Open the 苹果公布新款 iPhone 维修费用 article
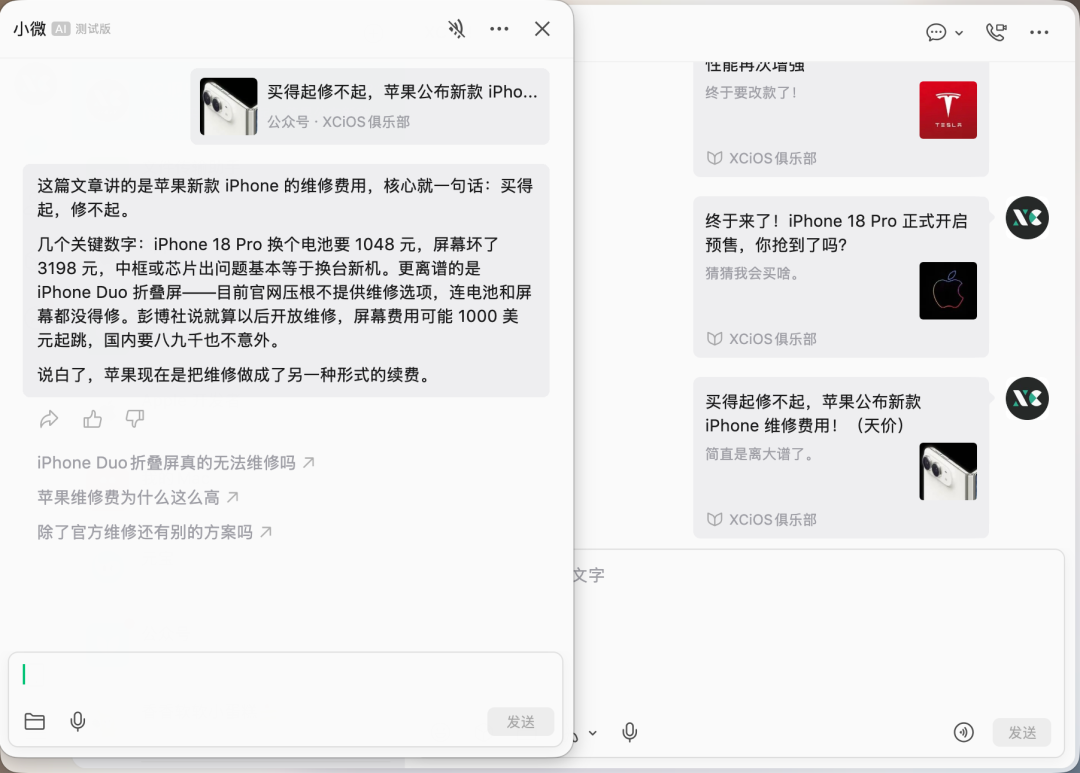1080x773 pixels. pyautogui.click(x=841, y=457)
